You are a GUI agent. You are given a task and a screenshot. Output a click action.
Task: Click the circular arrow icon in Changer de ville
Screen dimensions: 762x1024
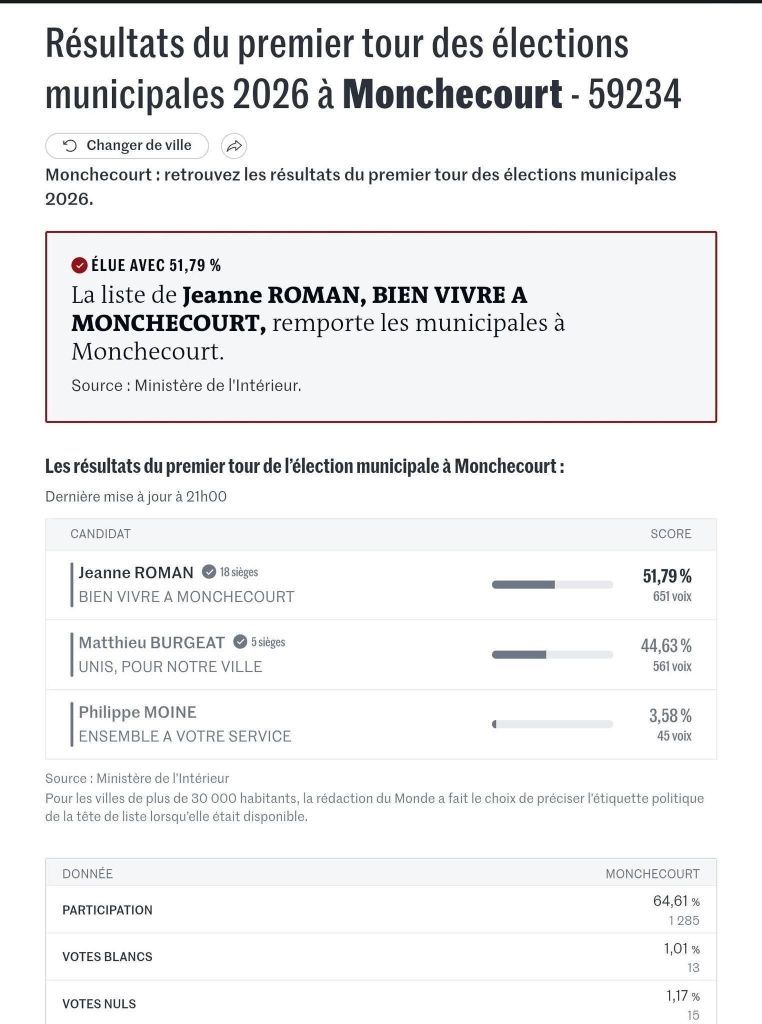click(70, 146)
